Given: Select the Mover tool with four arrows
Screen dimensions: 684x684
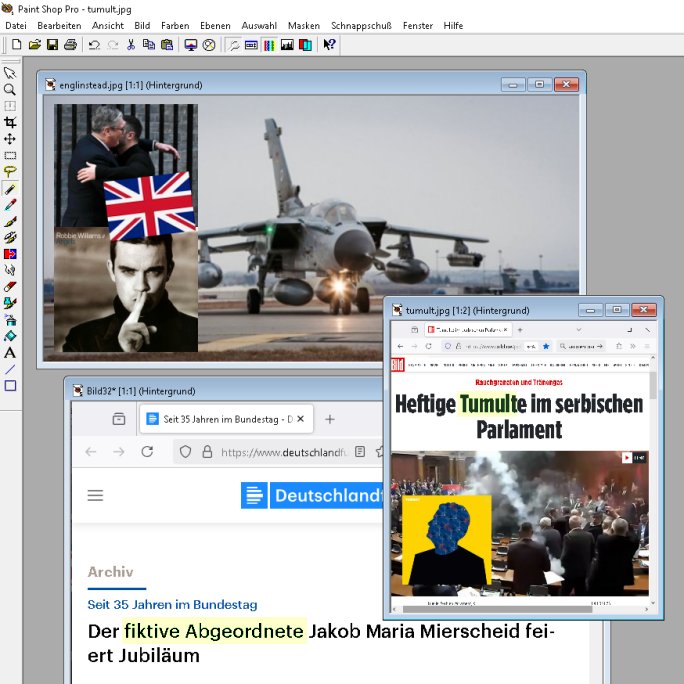Looking at the screenshot, I should coord(10,139).
